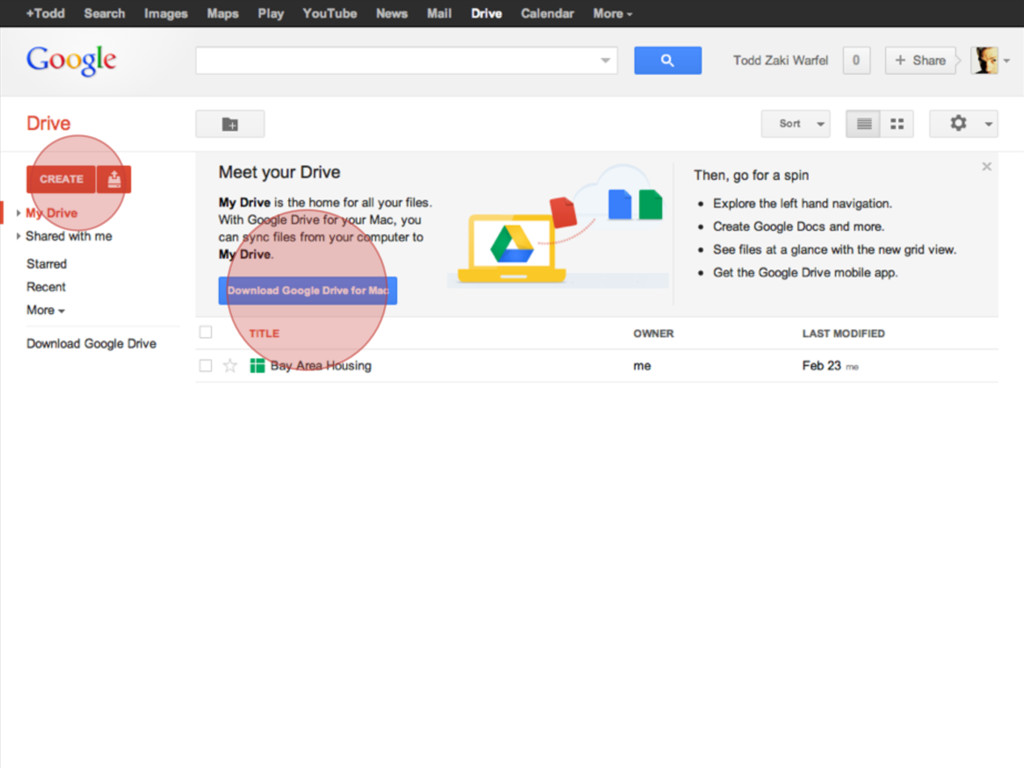
Task: Click the Feb 23 modified date
Action: click(822, 366)
